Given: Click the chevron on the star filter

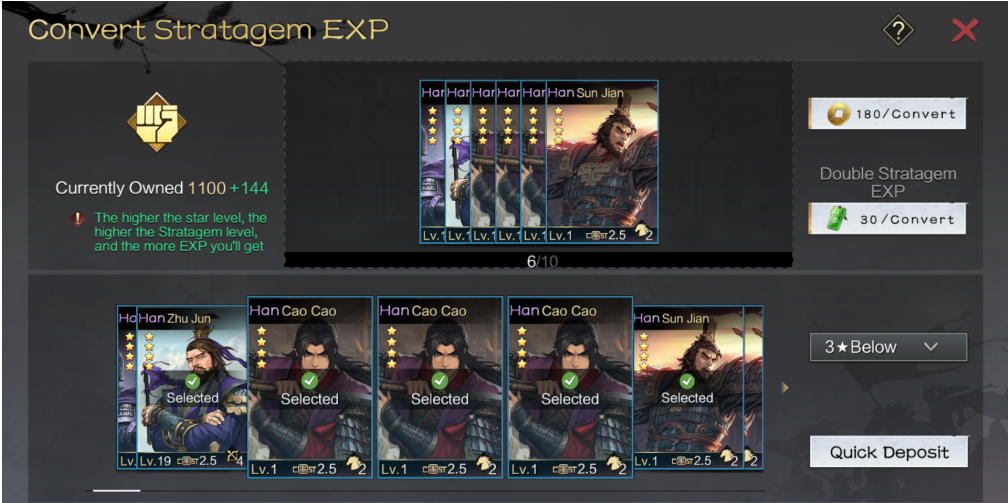Looking at the screenshot, I should 930,347.
